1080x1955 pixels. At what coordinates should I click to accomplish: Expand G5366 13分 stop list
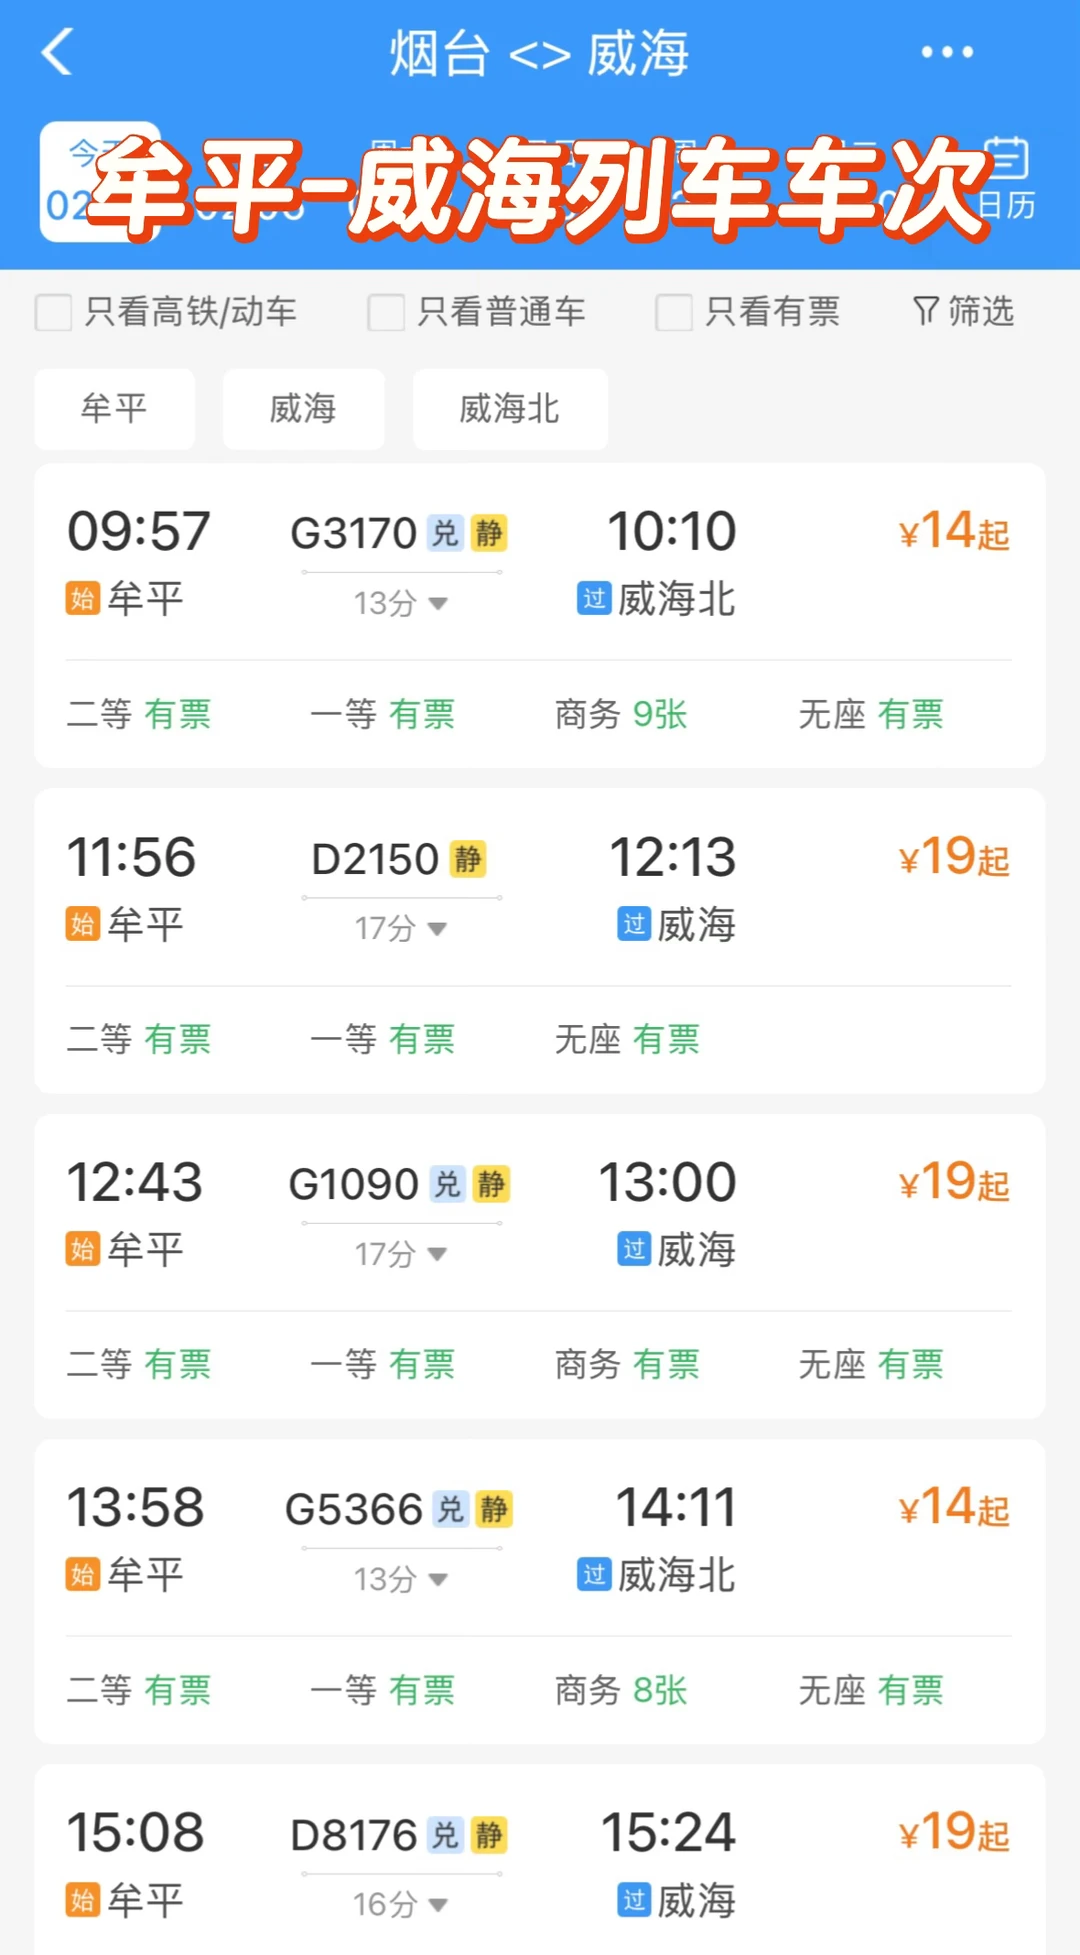click(x=400, y=1579)
